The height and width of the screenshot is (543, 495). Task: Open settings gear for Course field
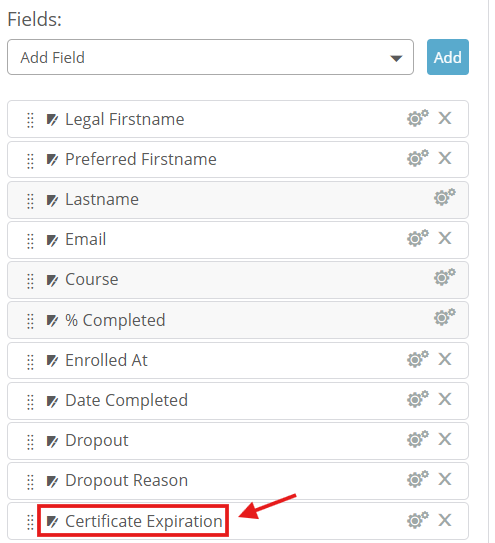pyautogui.click(x=445, y=277)
